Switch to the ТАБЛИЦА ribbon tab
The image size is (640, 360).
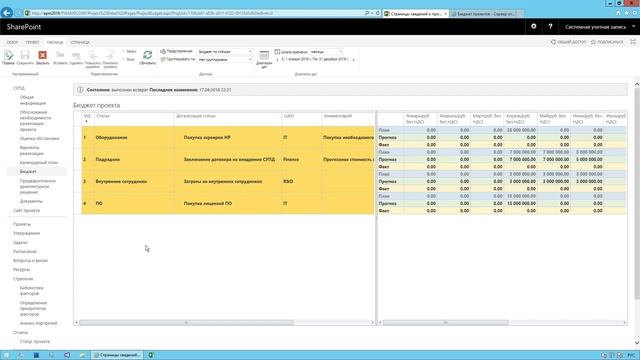pos(54,42)
